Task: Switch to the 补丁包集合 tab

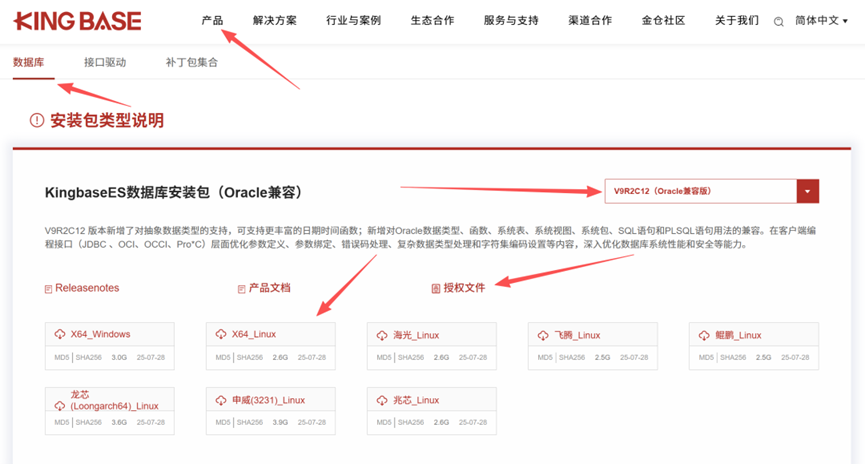Action: [191, 62]
